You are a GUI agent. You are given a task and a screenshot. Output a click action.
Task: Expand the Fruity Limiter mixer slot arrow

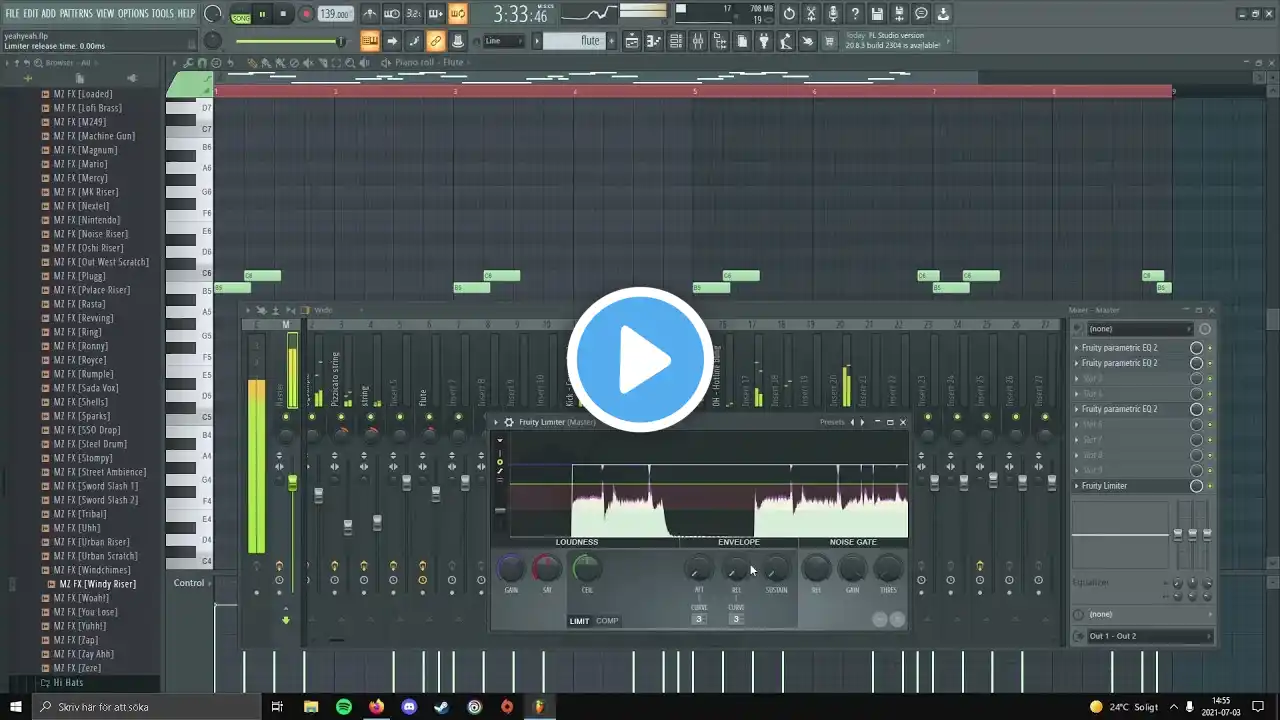[x=1077, y=486]
